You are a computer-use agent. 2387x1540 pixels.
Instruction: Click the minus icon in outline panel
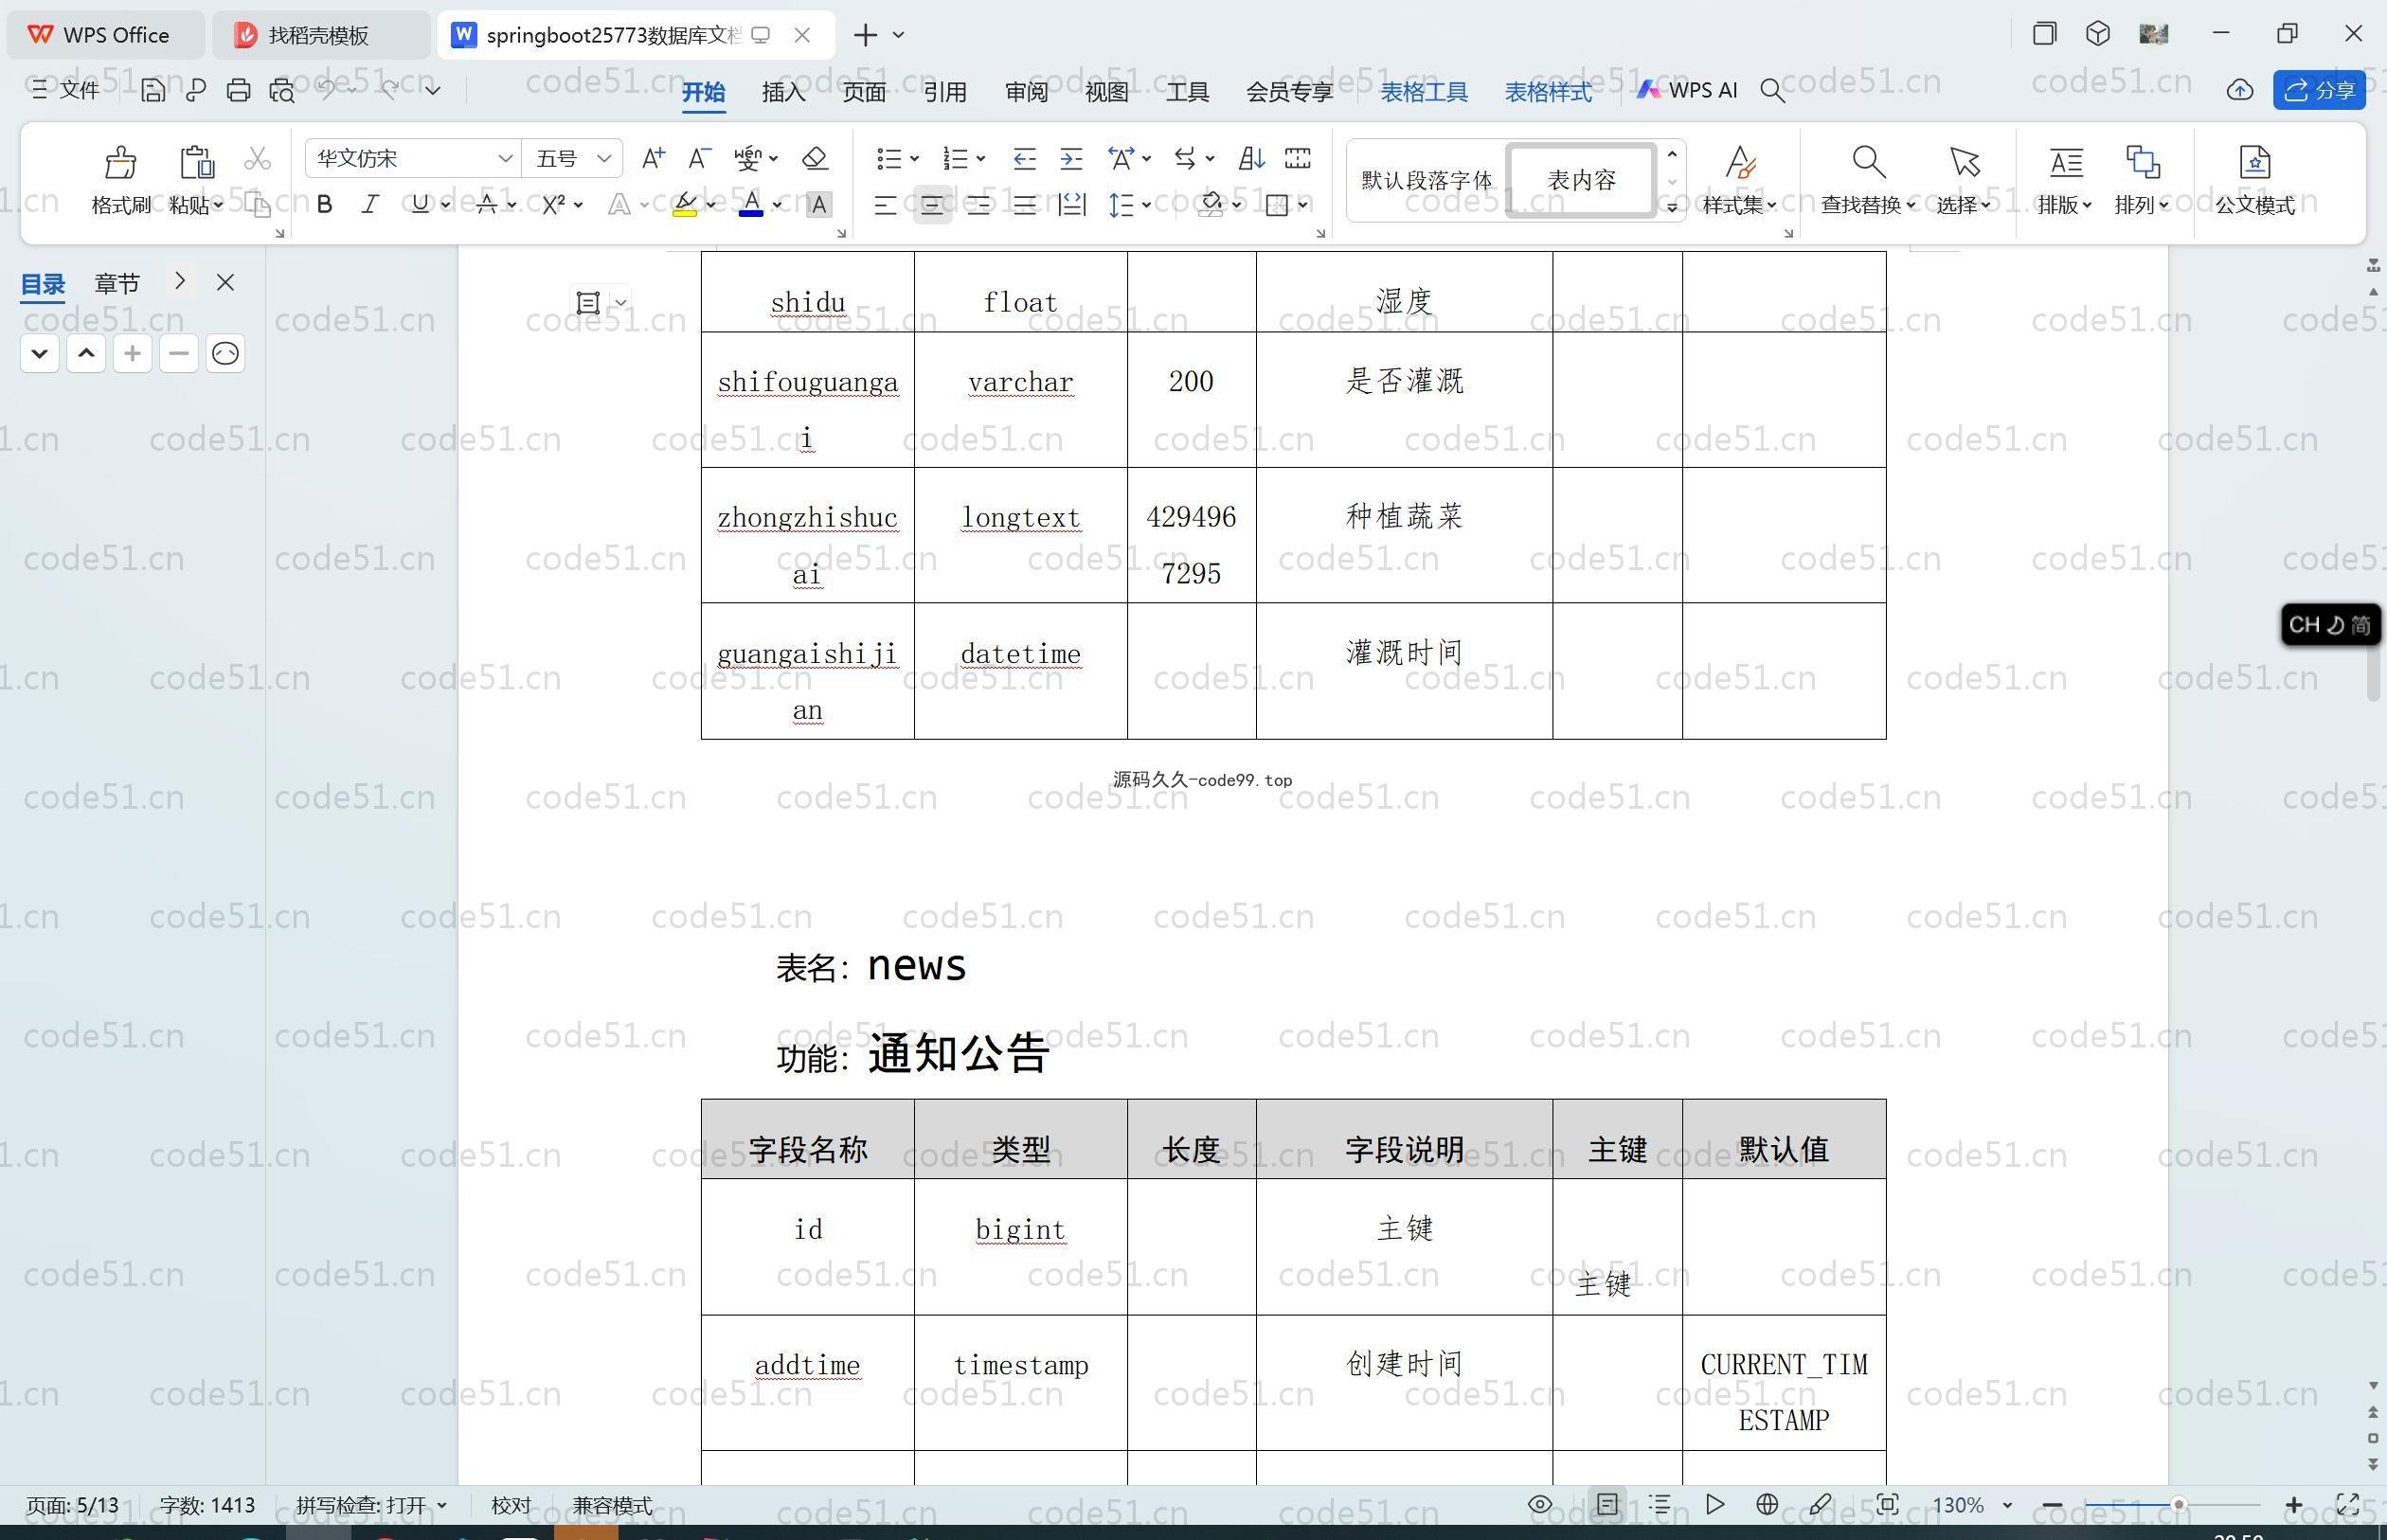point(179,353)
